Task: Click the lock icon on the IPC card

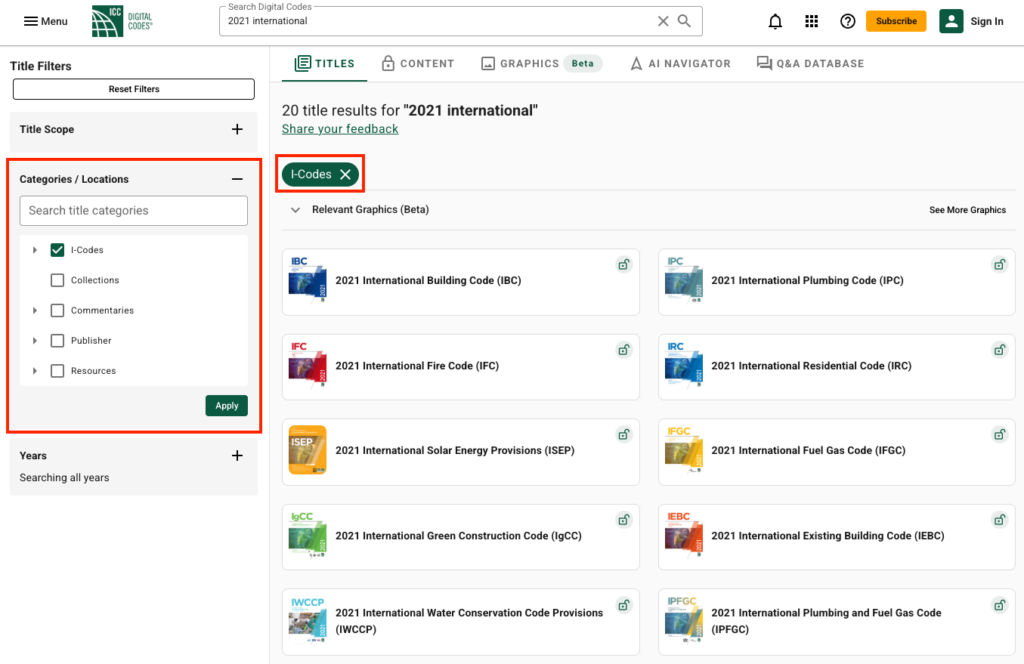Action: [1000, 264]
